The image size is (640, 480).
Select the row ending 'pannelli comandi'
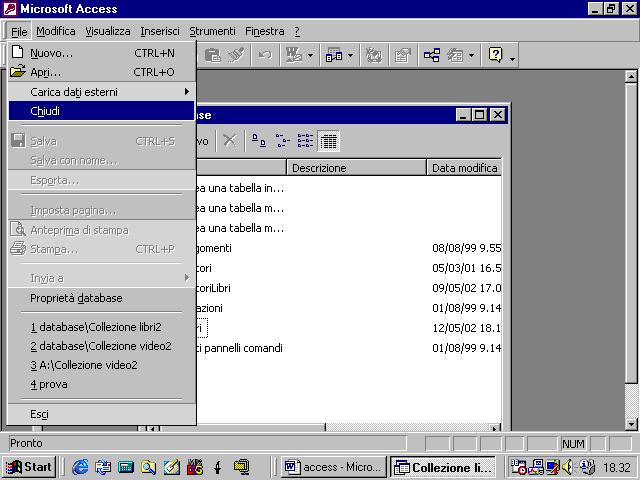pos(349,348)
